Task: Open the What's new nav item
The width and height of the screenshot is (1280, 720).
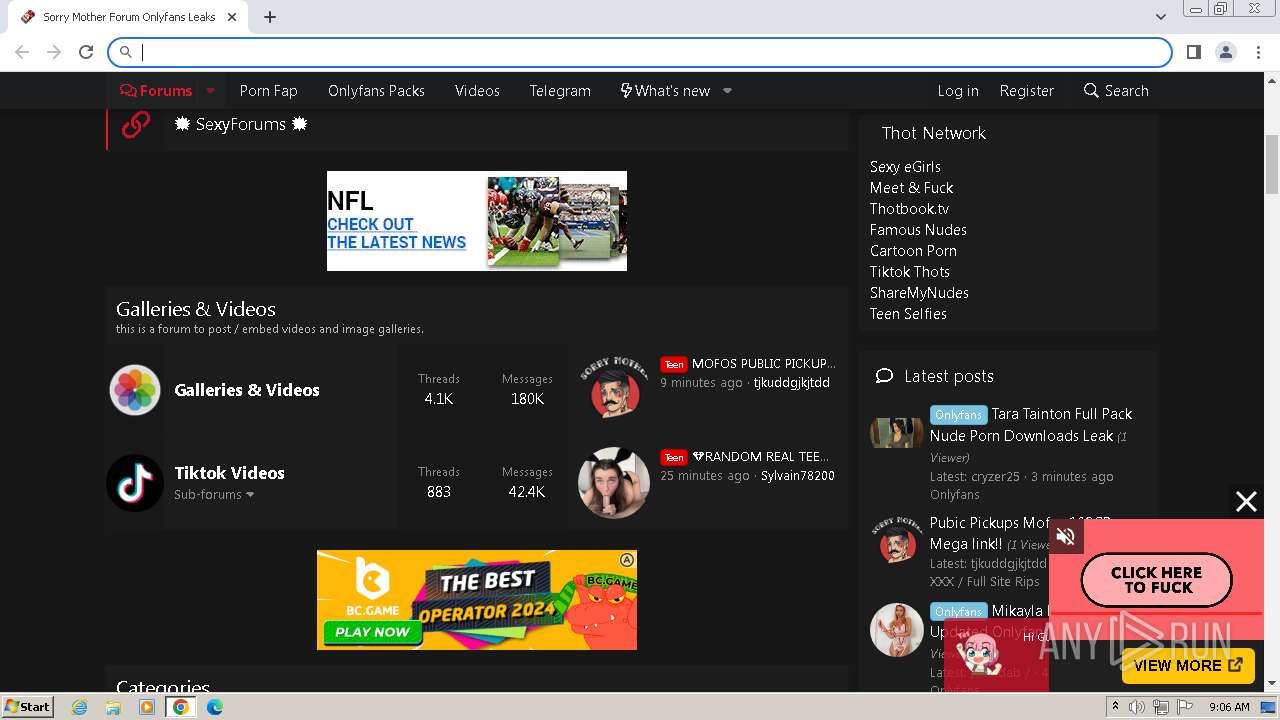Action: point(665,90)
